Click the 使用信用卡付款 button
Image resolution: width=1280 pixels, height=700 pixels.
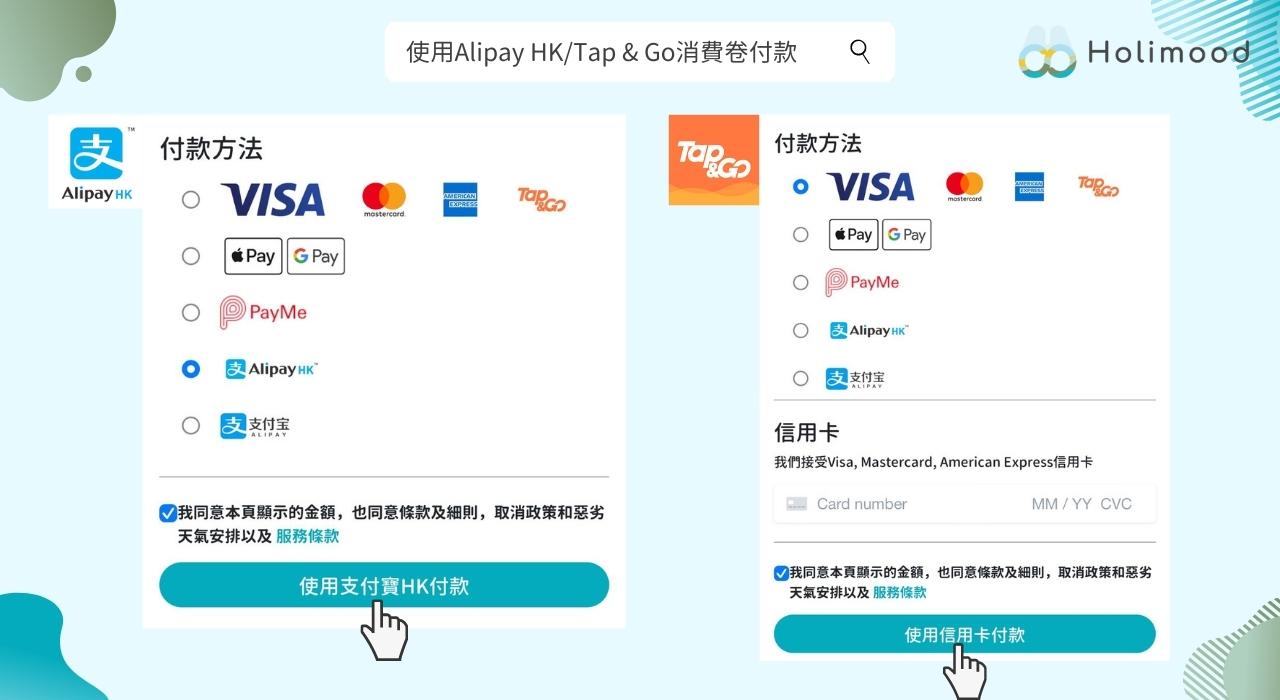(x=965, y=634)
